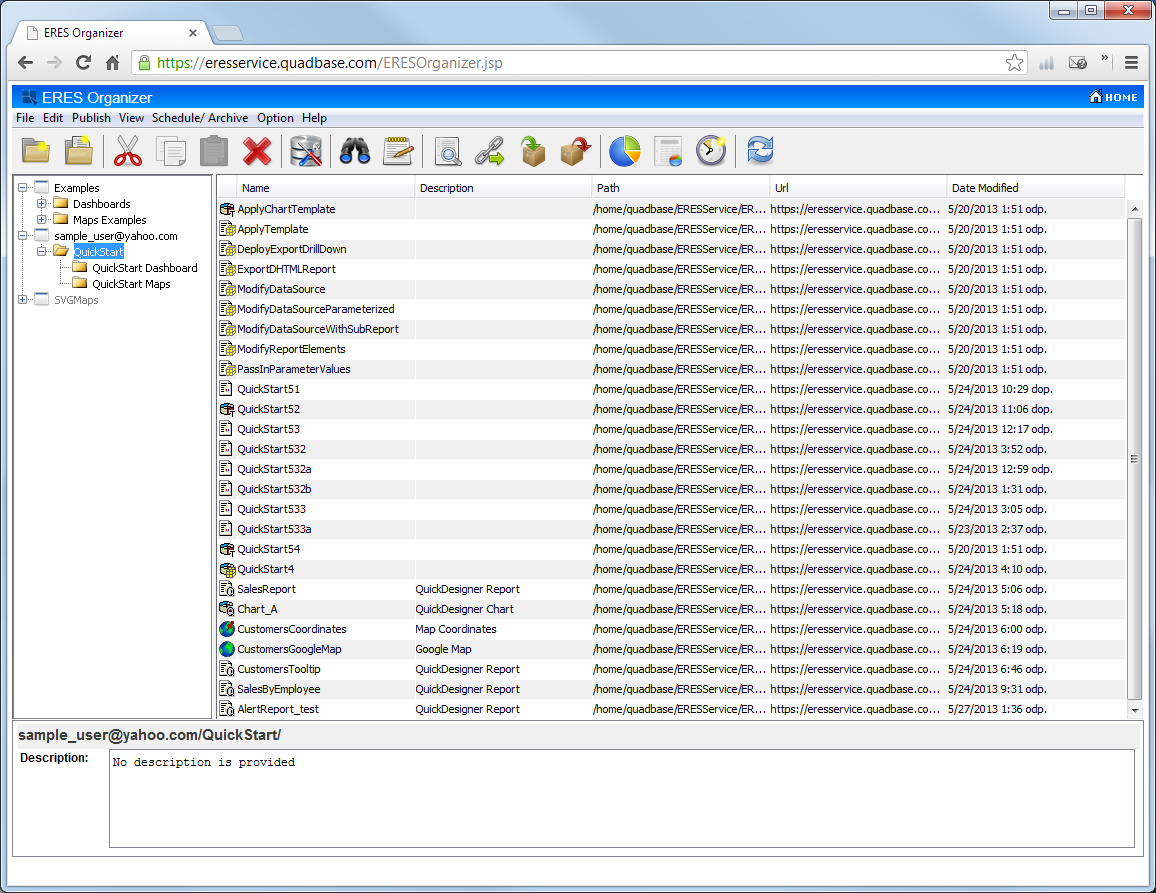Click inside the Description text area
This screenshot has width=1156, height=893.
621,799
